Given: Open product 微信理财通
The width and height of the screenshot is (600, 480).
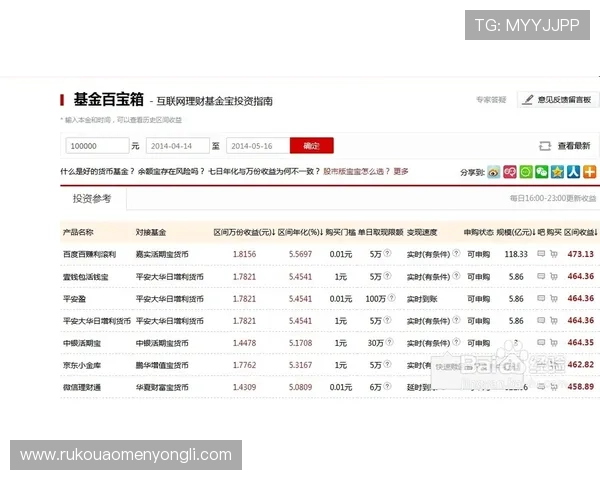Looking at the screenshot, I should click(82, 388).
